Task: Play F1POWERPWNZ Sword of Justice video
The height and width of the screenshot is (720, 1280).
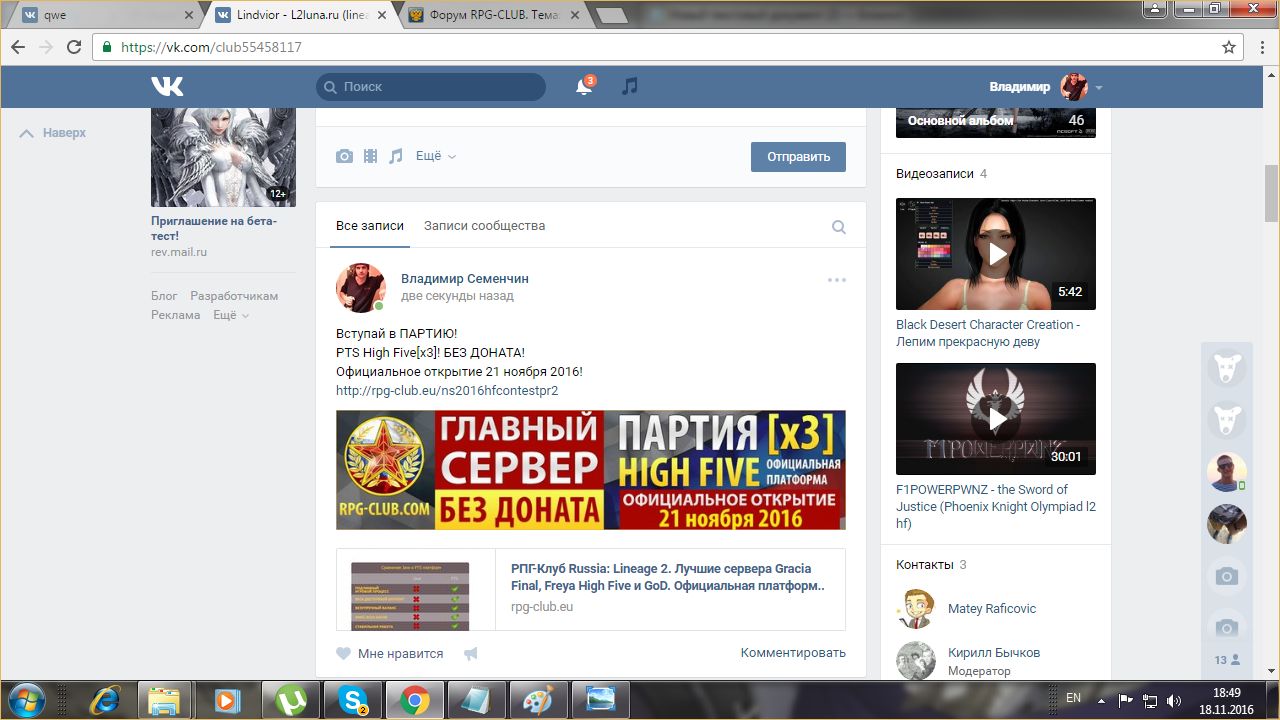Action: pyautogui.click(x=996, y=419)
